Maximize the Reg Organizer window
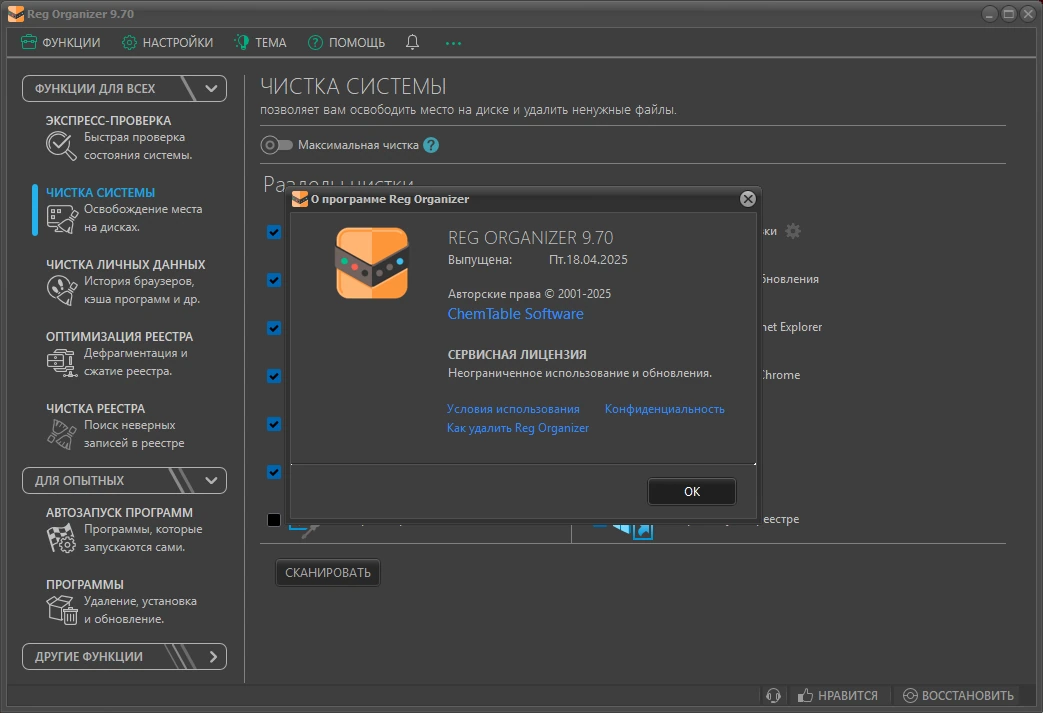This screenshot has height=713, width=1043. [1008, 14]
